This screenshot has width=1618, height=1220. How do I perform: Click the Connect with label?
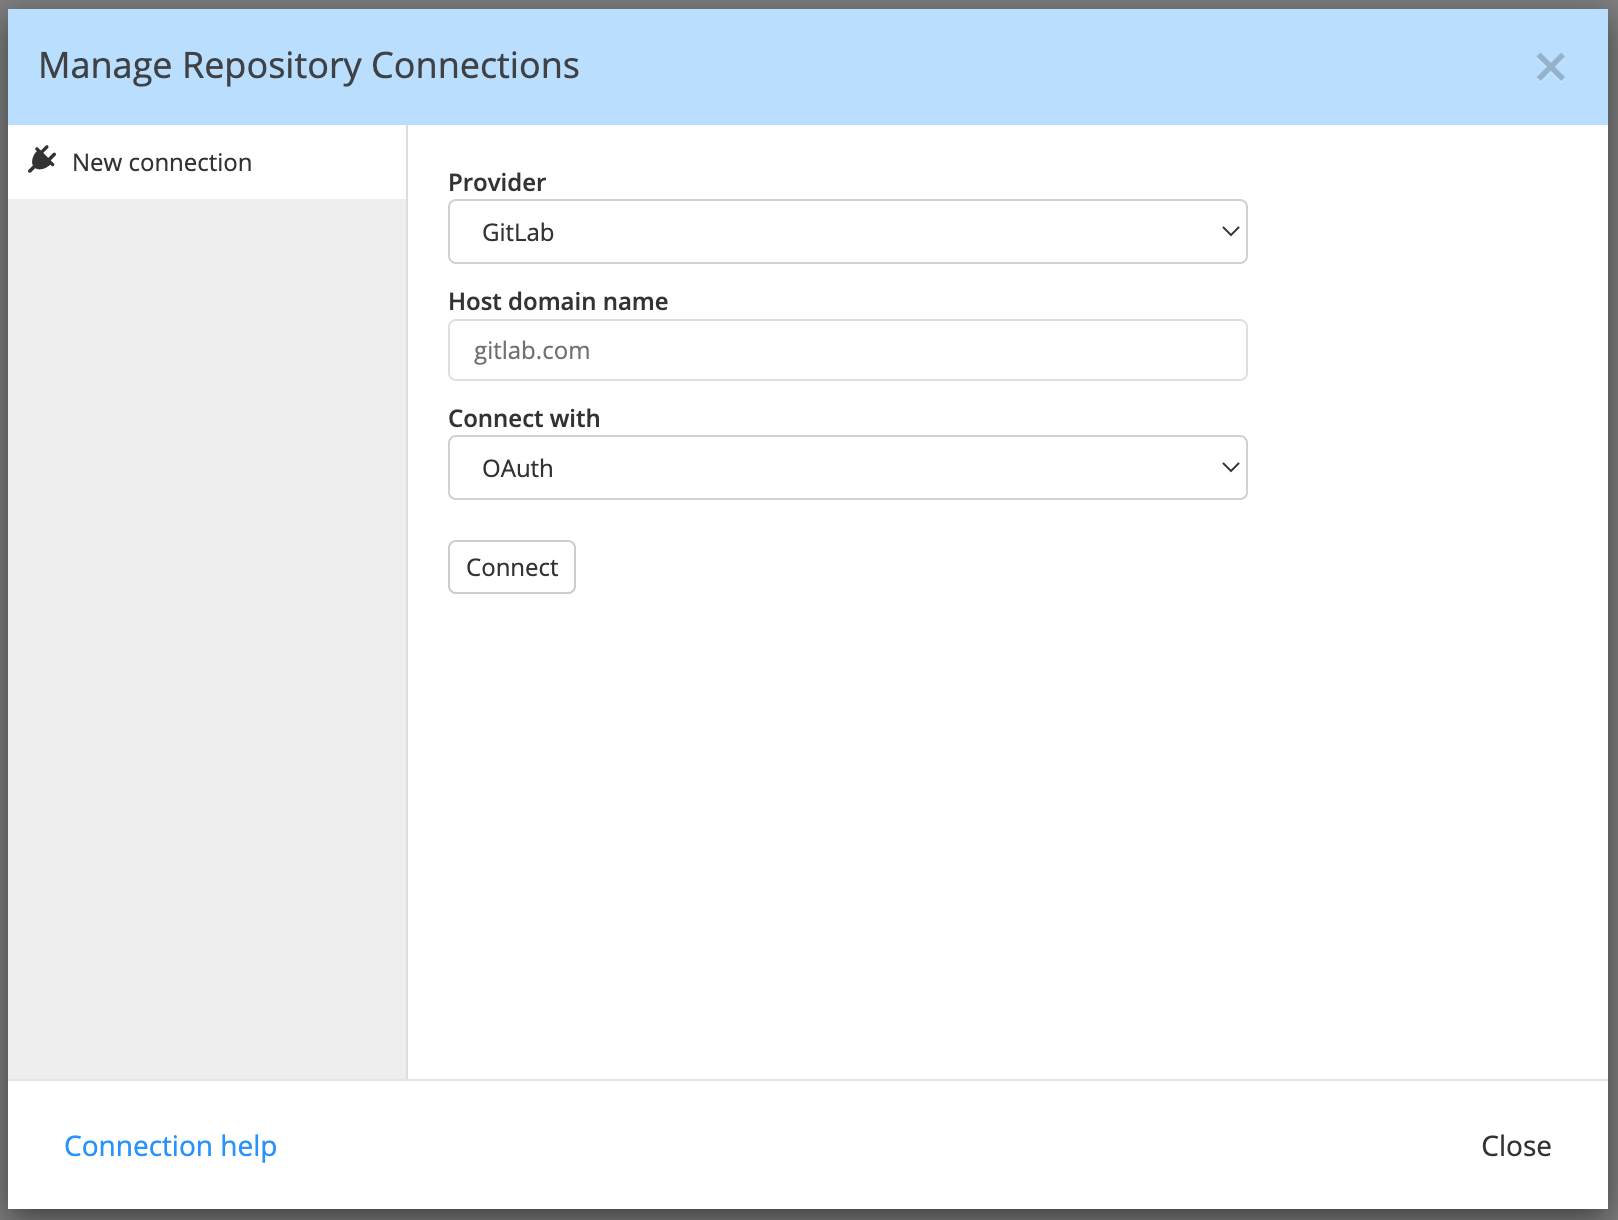pos(524,418)
